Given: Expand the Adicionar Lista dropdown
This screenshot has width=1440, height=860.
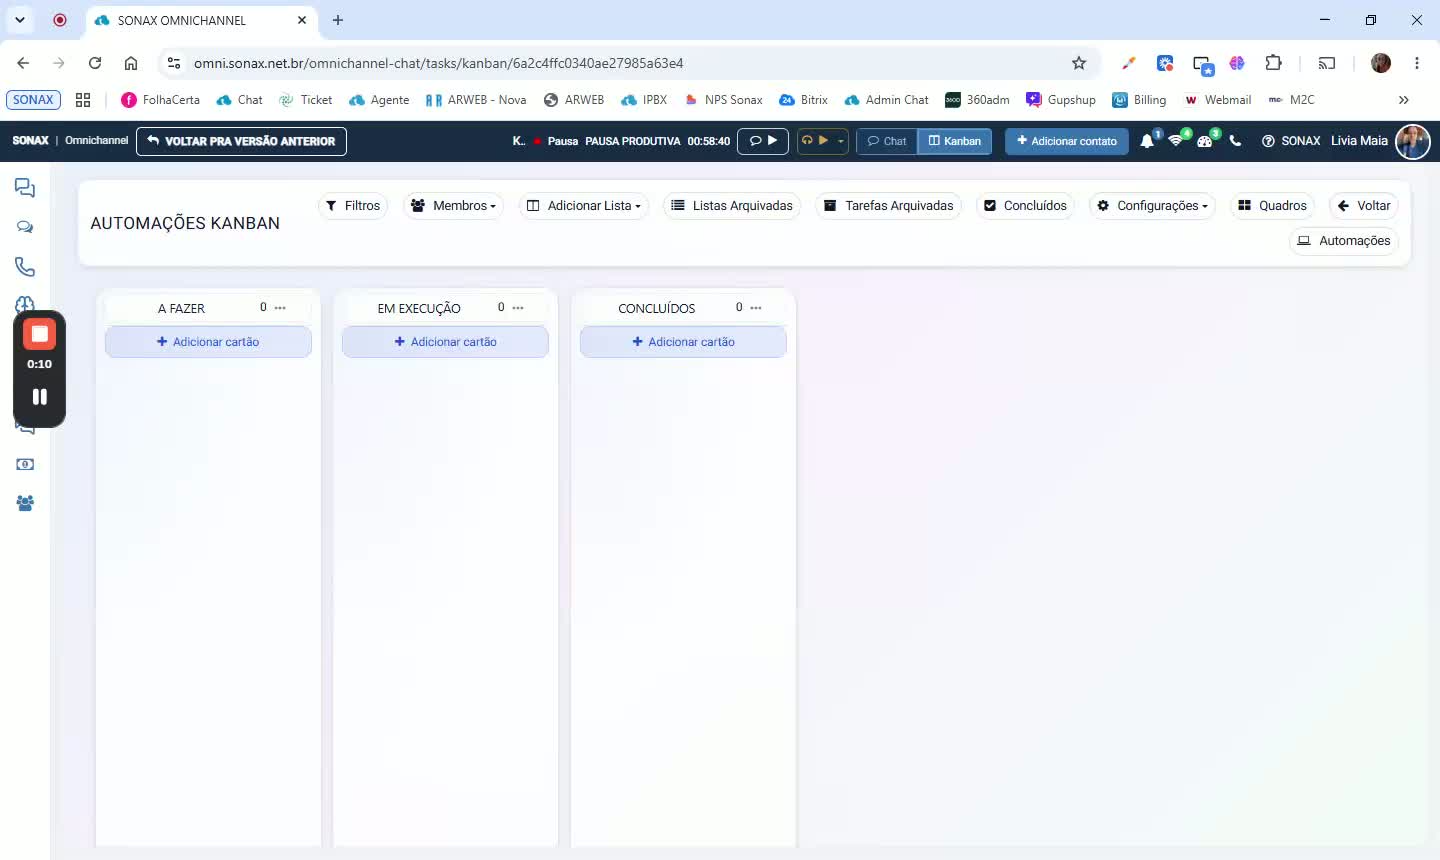Looking at the screenshot, I should tap(584, 206).
